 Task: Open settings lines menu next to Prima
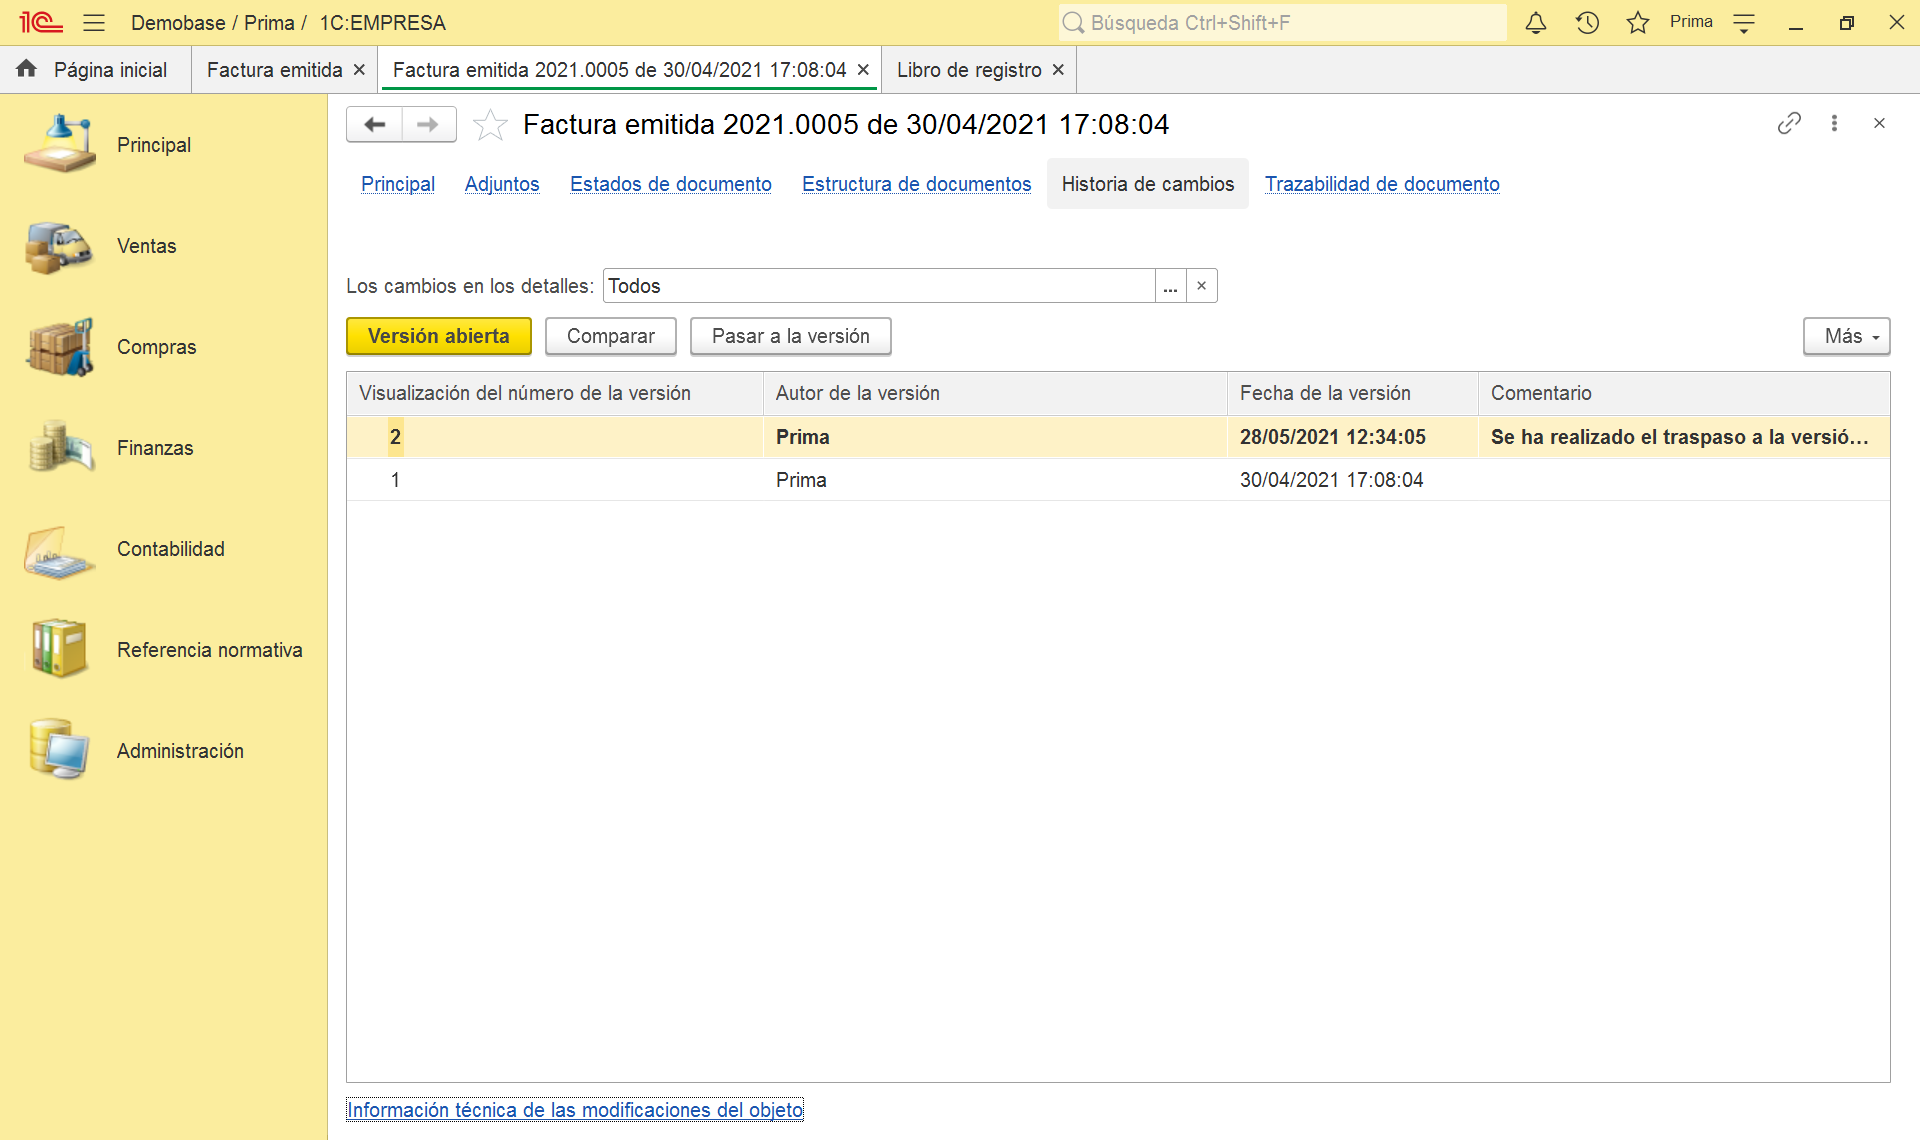pos(1744,23)
